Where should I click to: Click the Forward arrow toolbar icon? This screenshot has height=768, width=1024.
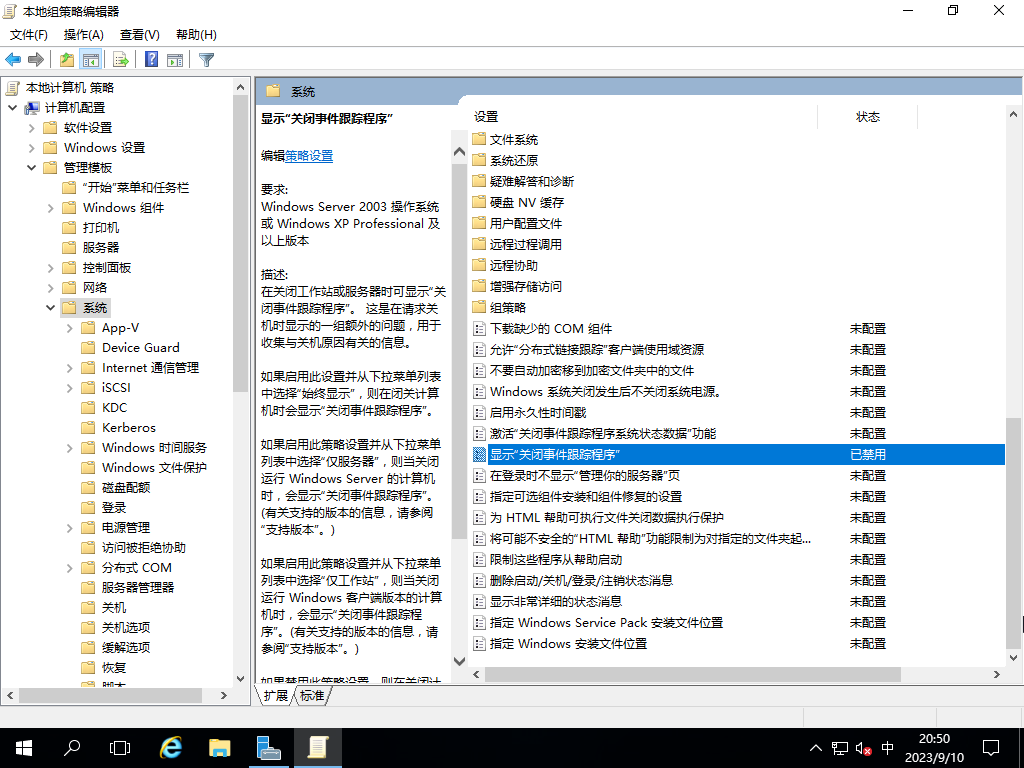pyautogui.click(x=36, y=59)
